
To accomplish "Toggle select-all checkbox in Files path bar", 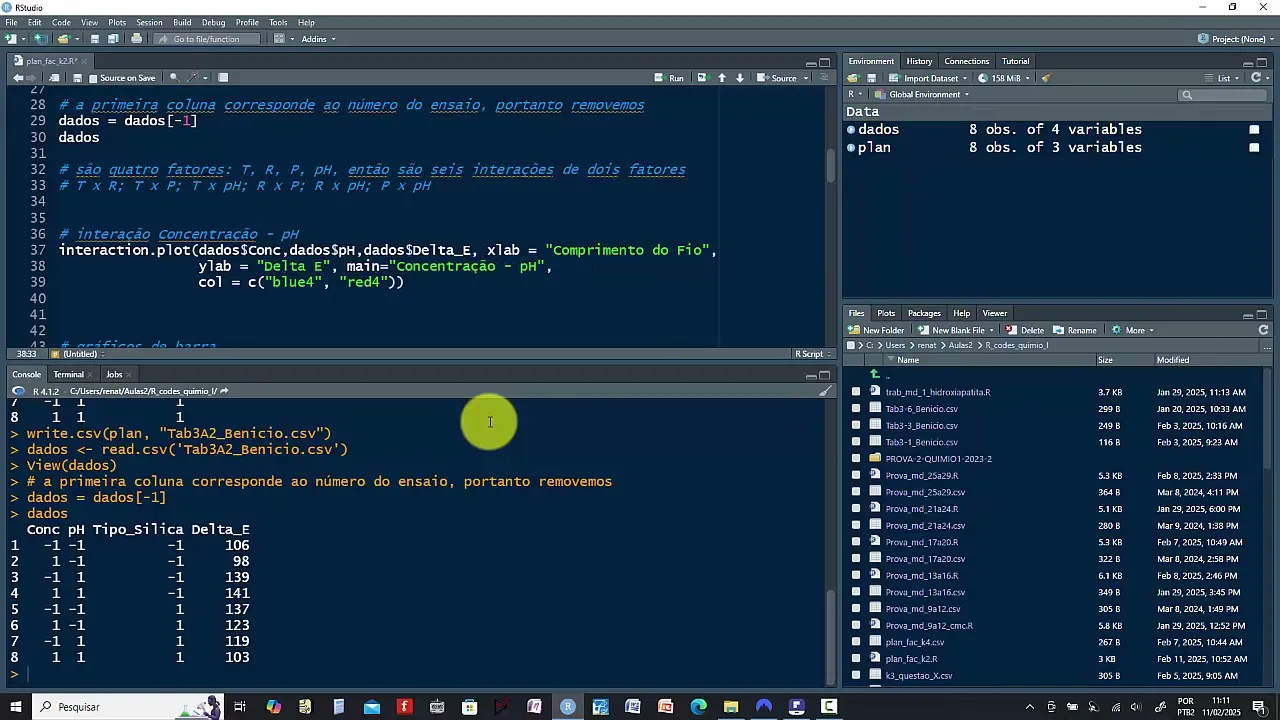I will pyautogui.click(x=851, y=345).
